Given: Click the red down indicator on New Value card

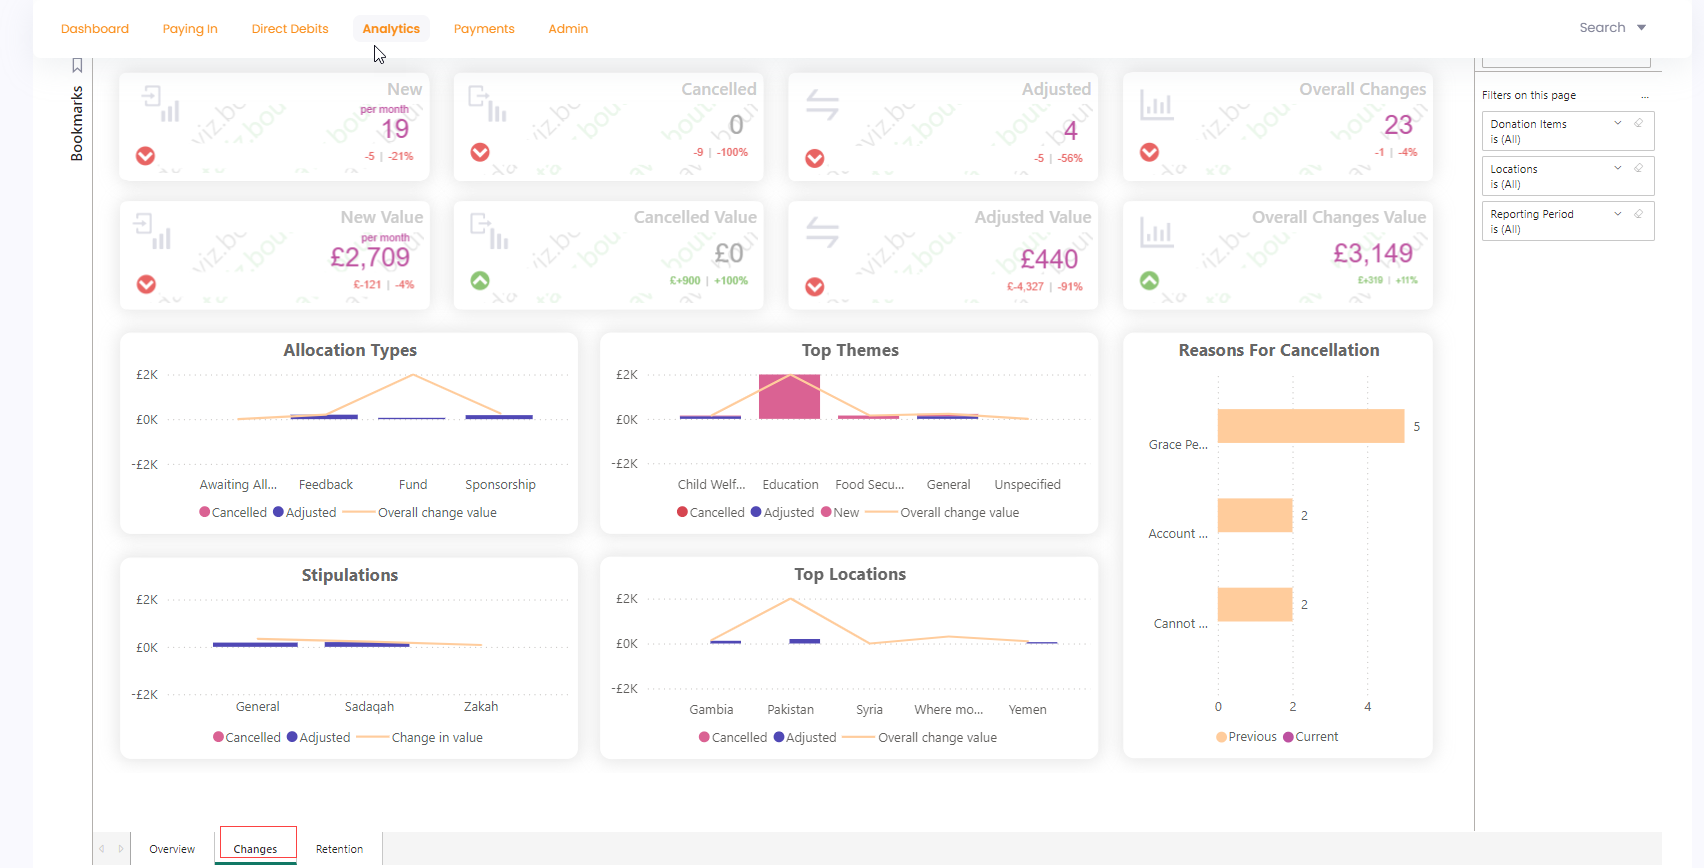Looking at the screenshot, I should pyautogui.click(x=146, y=284).
